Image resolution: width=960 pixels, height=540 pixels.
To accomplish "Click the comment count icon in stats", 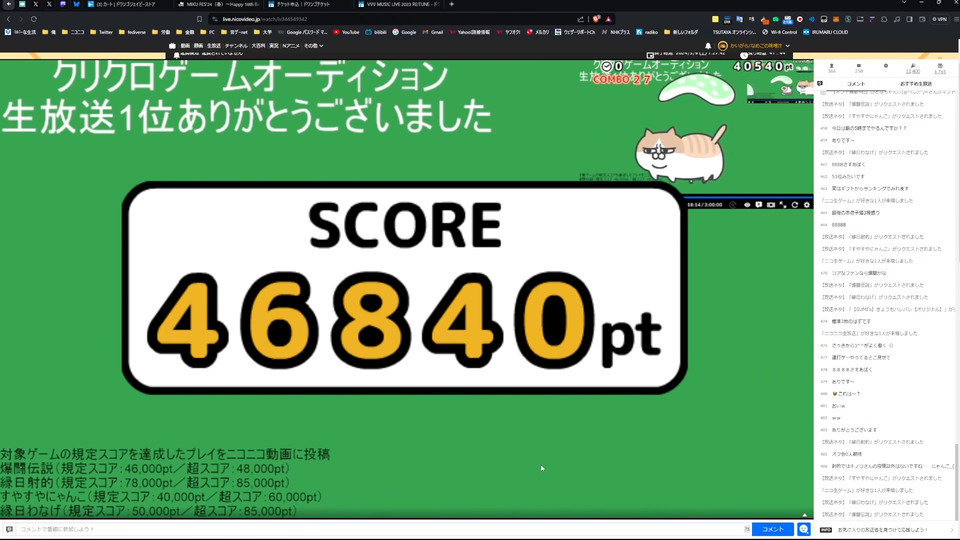I will click(x=858, y=68).
